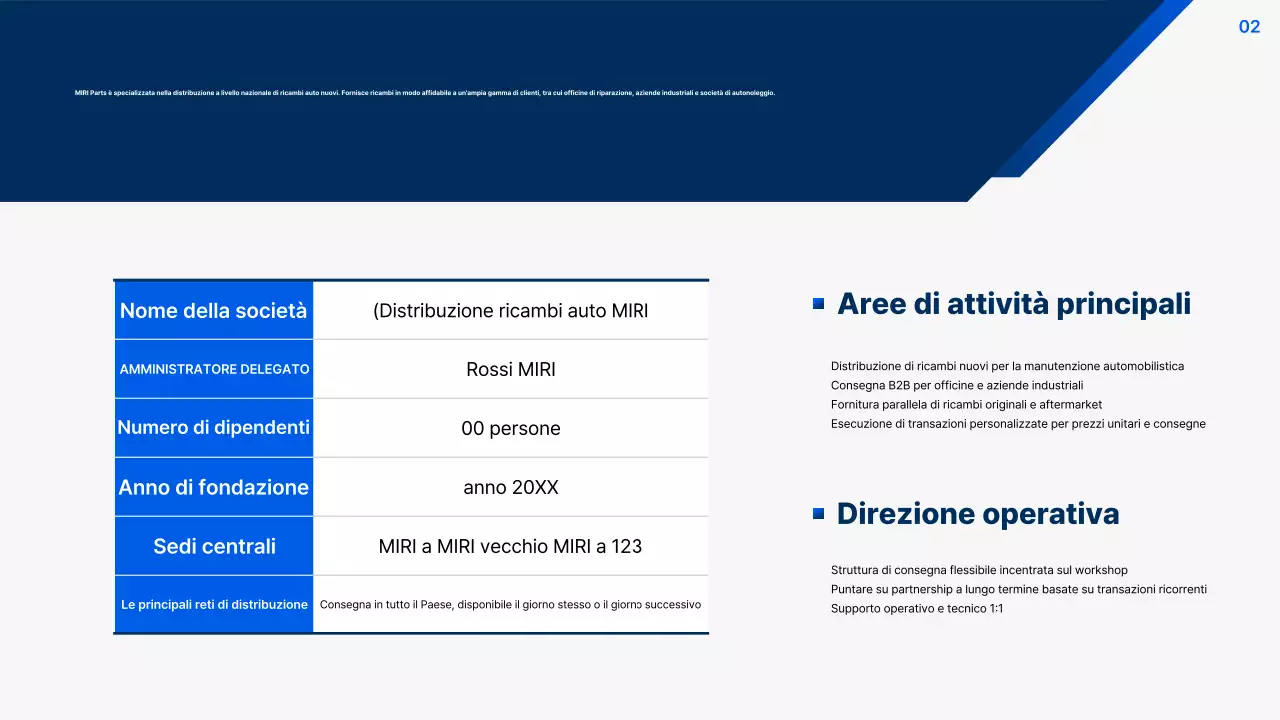
Task: Click the blue square bullet beside Aree di attività principali
Action: click(819, 301)
